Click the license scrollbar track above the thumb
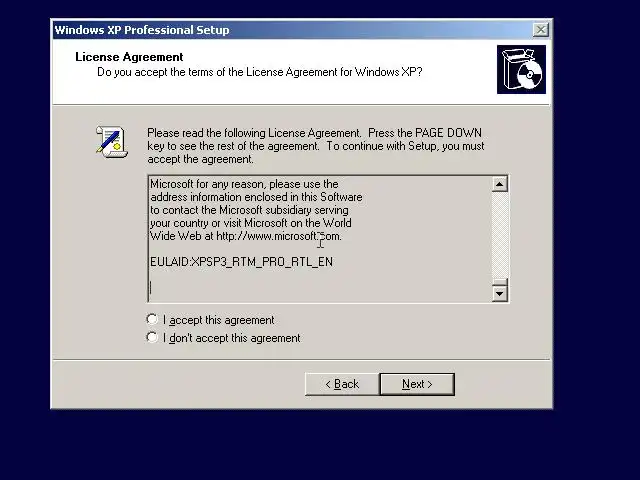Image resolution: width=640 pixels, height=480 pixels. (x=500, y=235)
